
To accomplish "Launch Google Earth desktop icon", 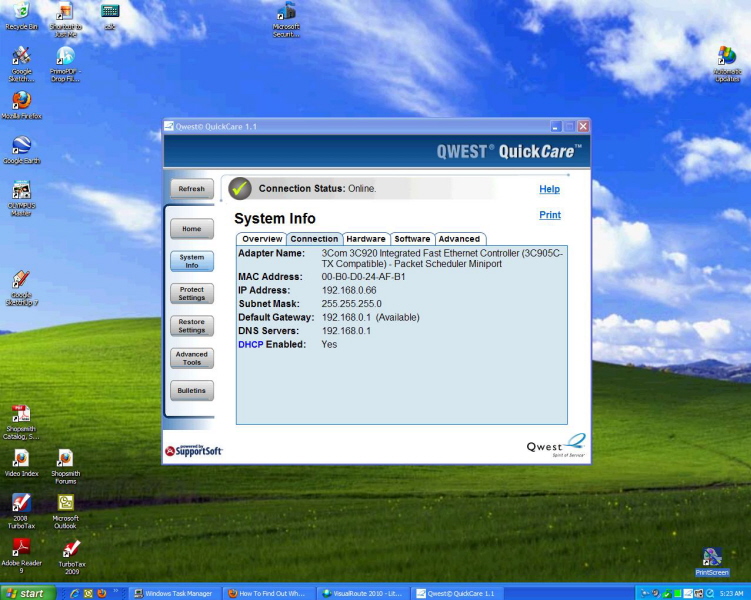I will 22,150.
